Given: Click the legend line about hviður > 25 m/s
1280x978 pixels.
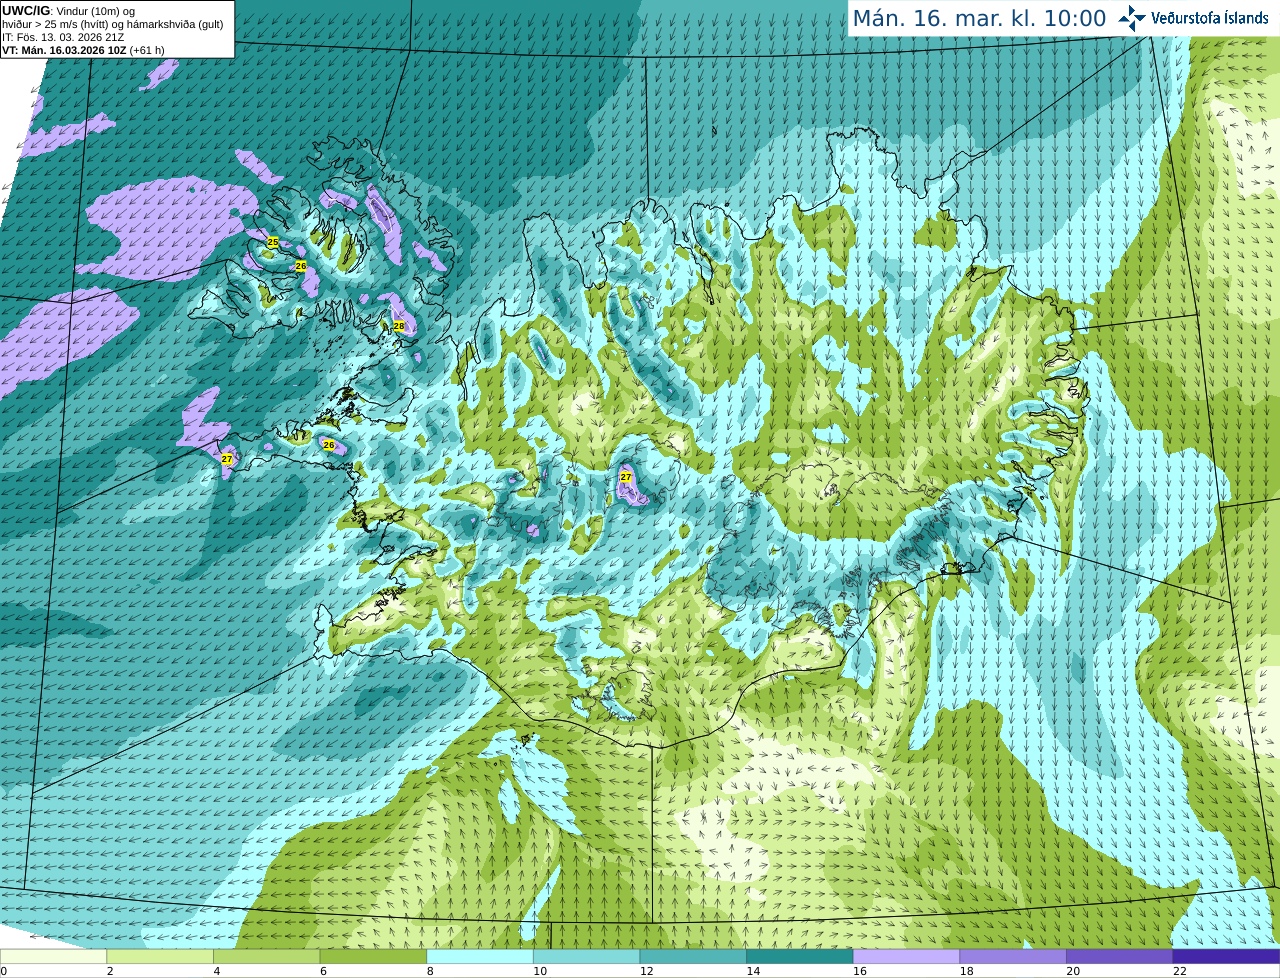Looking at the screenshot, I should [112, 24].
